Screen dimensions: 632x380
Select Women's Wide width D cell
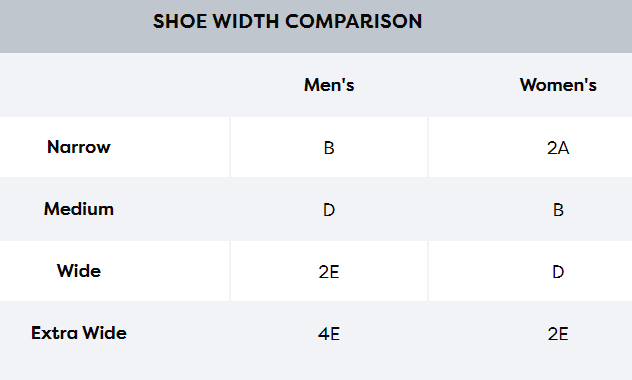(530, 271)
